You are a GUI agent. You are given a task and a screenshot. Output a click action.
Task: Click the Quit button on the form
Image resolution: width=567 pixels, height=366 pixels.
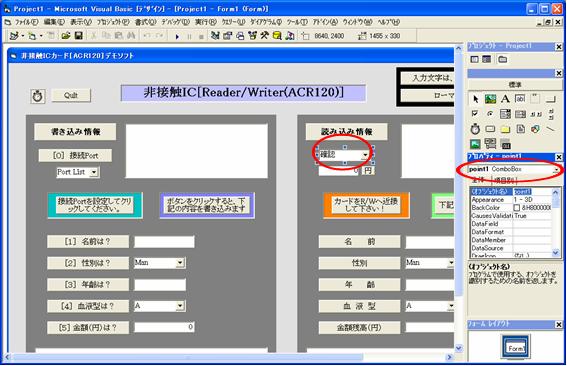(x=71, y=95)
